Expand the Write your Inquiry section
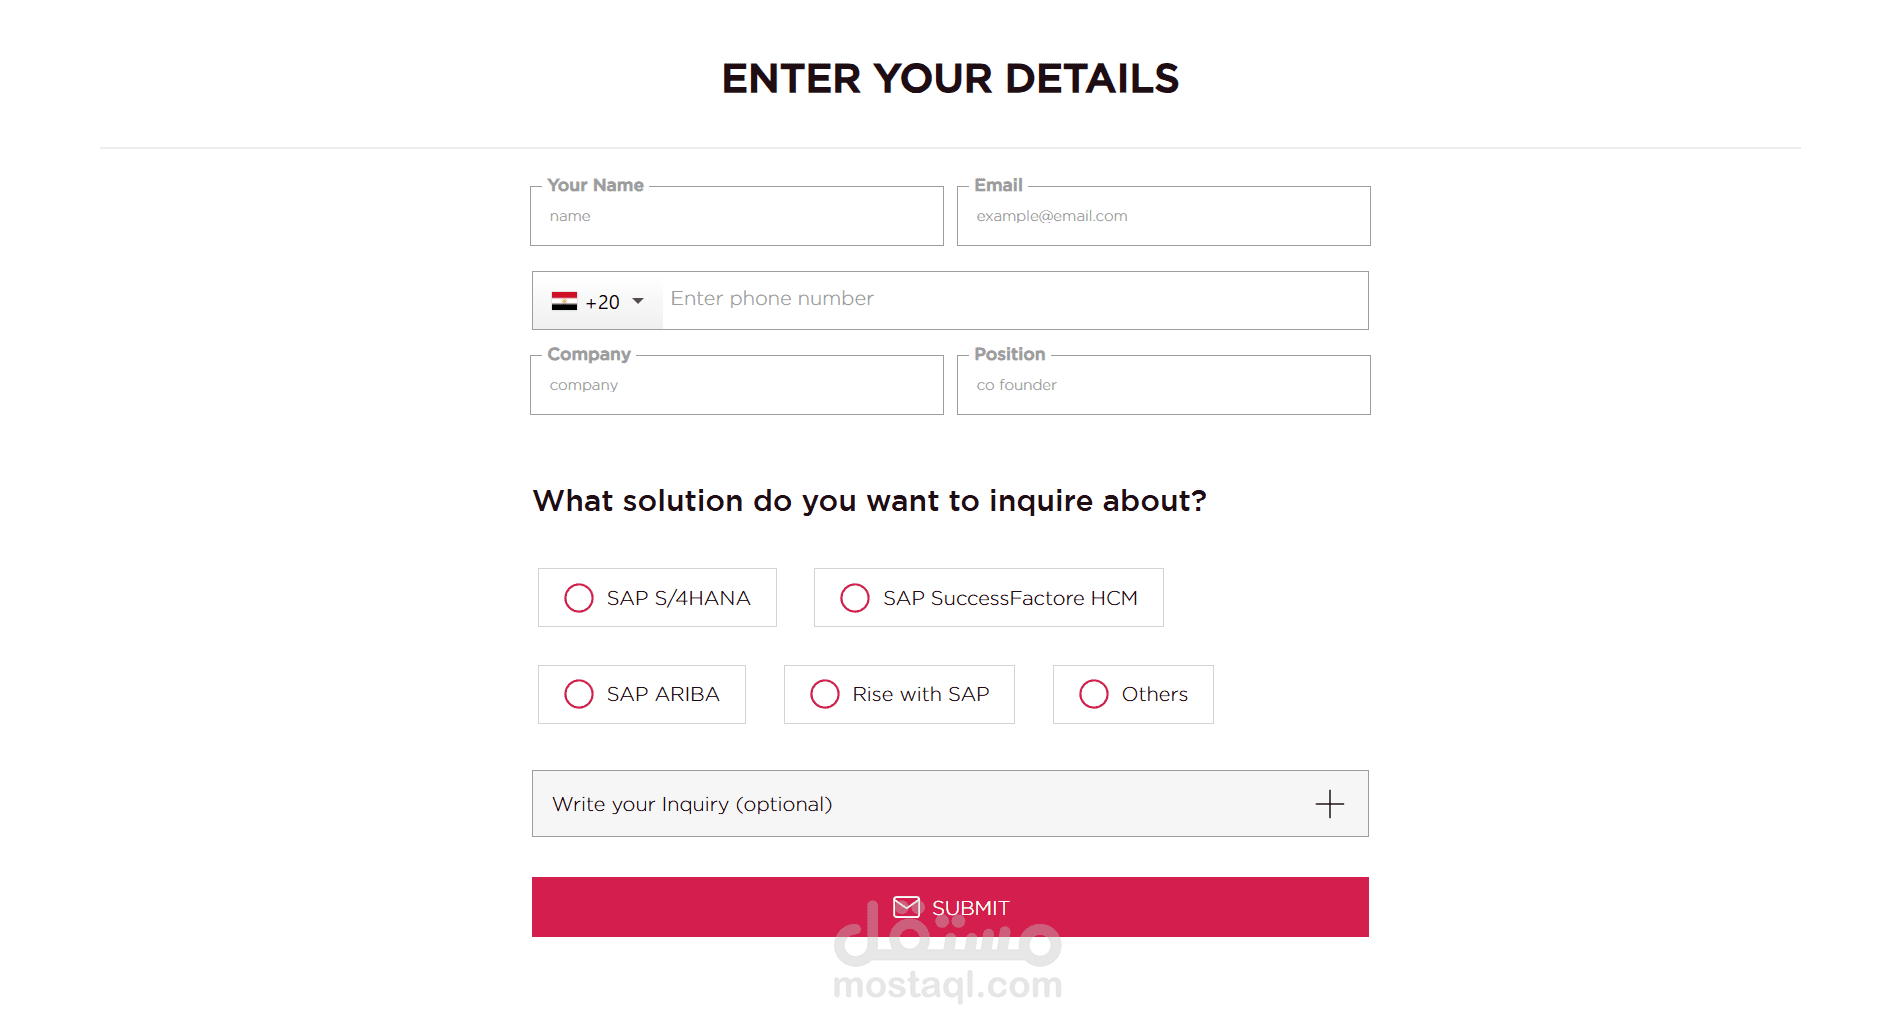 tap(692, 804)
